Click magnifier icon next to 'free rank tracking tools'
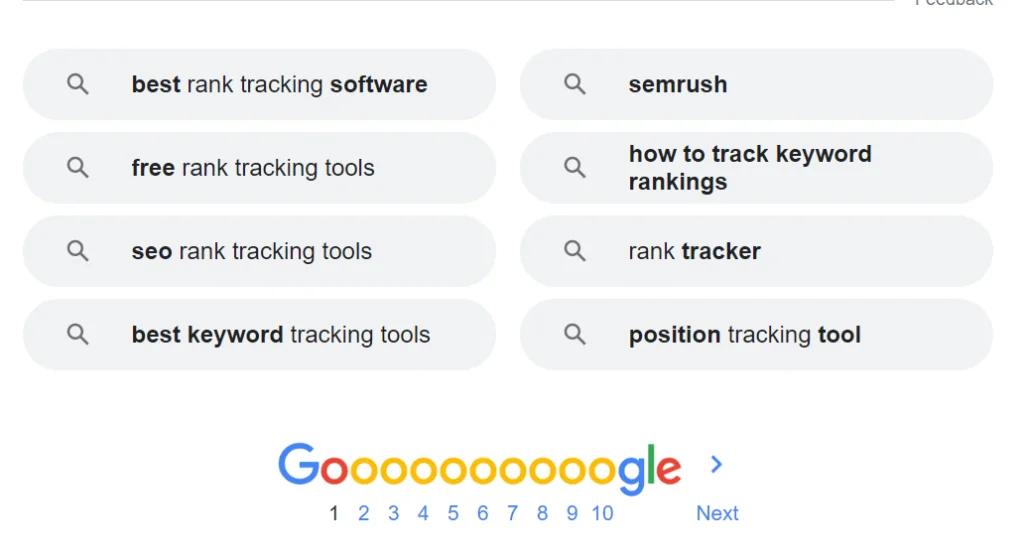The height and width of the screenshot is (559, 1024). click(78, 168)
